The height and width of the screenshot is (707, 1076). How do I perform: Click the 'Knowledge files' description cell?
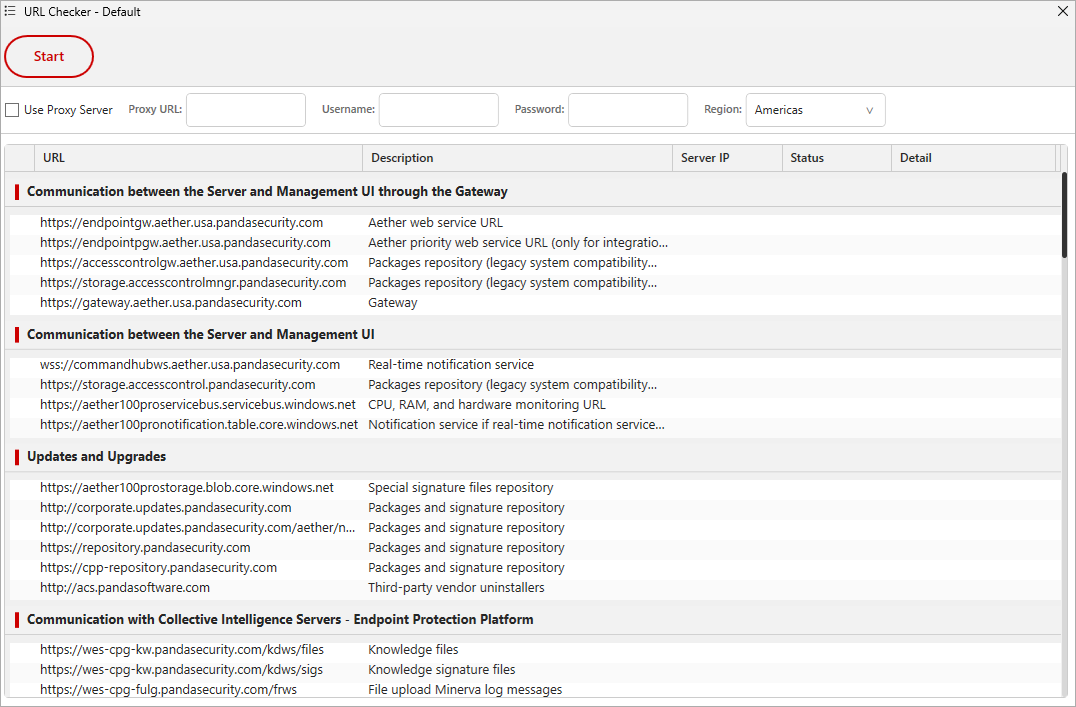click(413, 649)
